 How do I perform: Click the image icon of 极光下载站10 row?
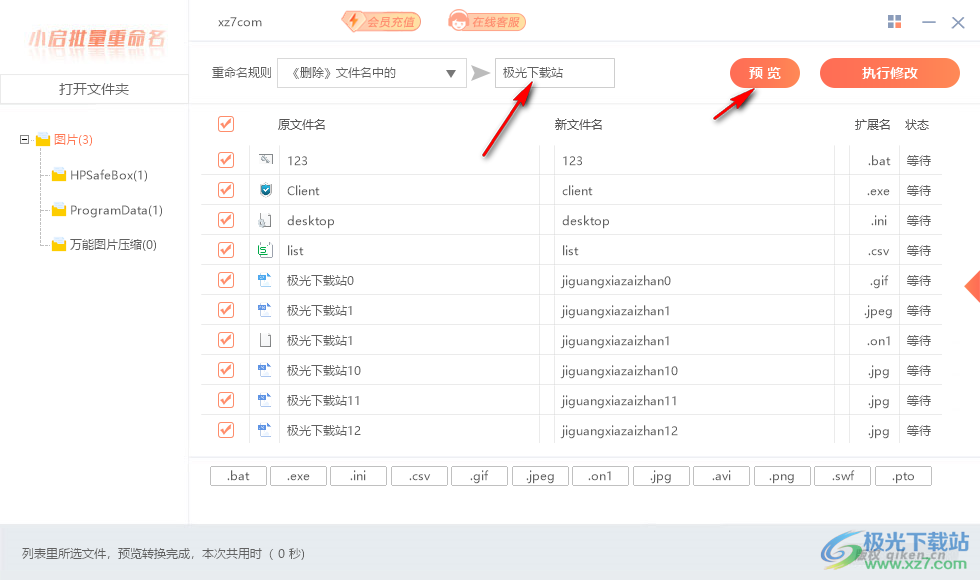point(265,370)
